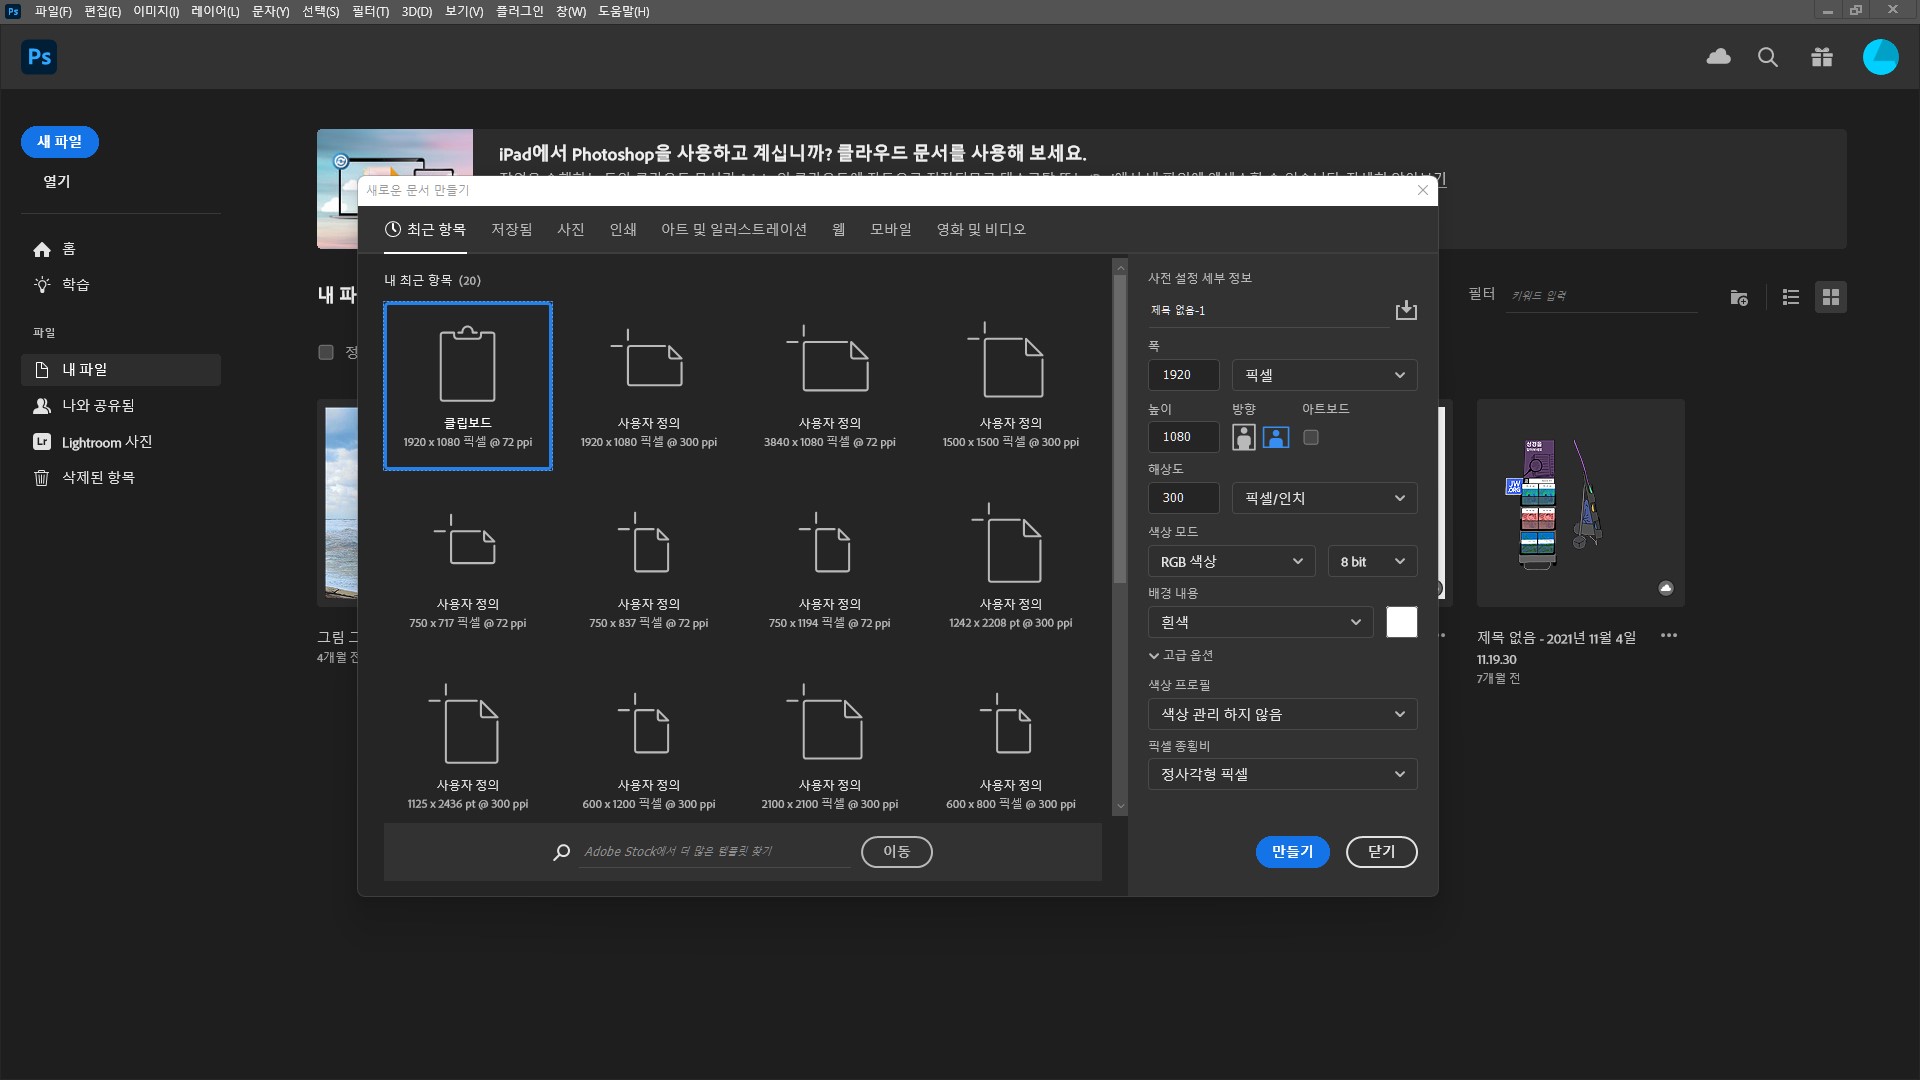
Task: Enable the Artboard checkbox
Action: click(x=1311, y=437)
